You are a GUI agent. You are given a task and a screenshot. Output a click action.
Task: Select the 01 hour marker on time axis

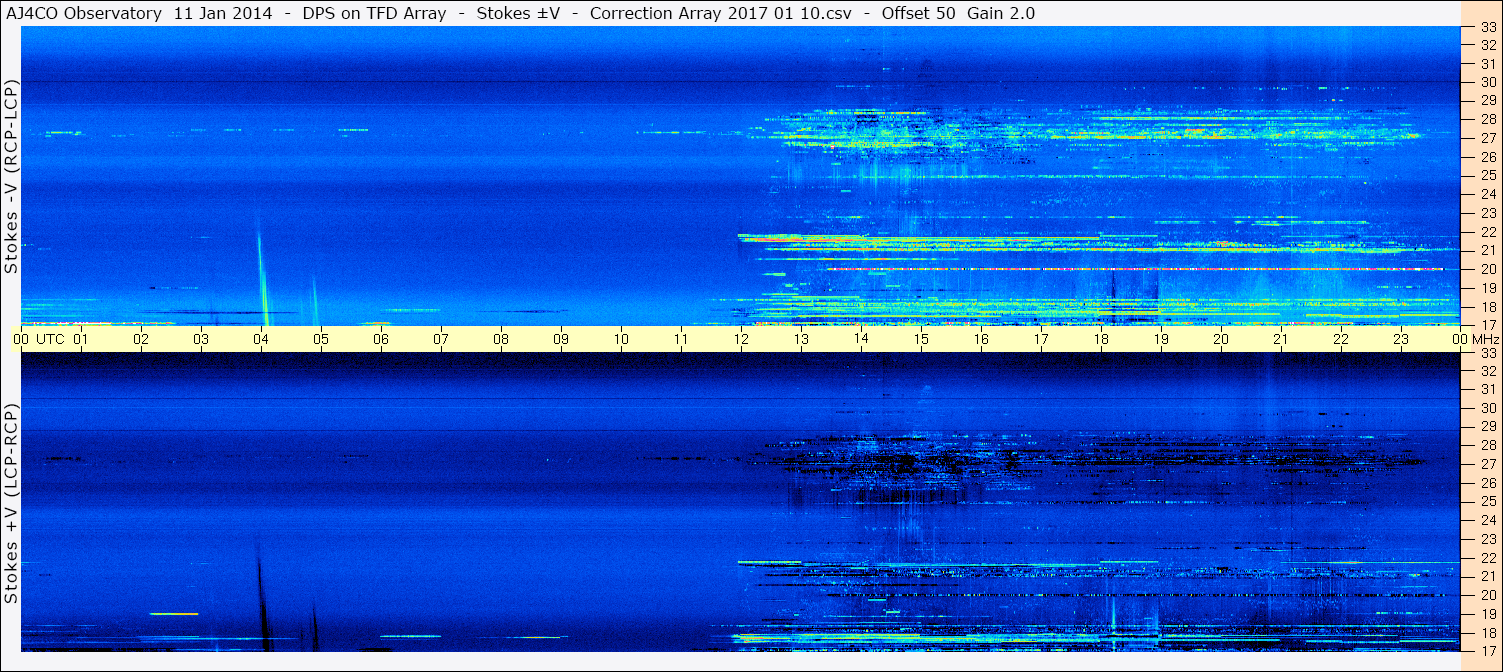[x=81, y=339]
